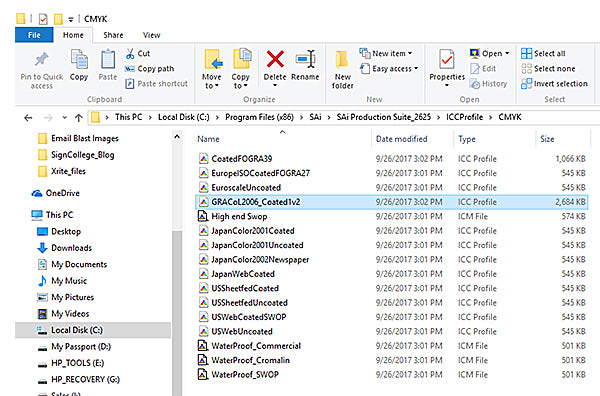Click the Edit button in Open group

483,68
